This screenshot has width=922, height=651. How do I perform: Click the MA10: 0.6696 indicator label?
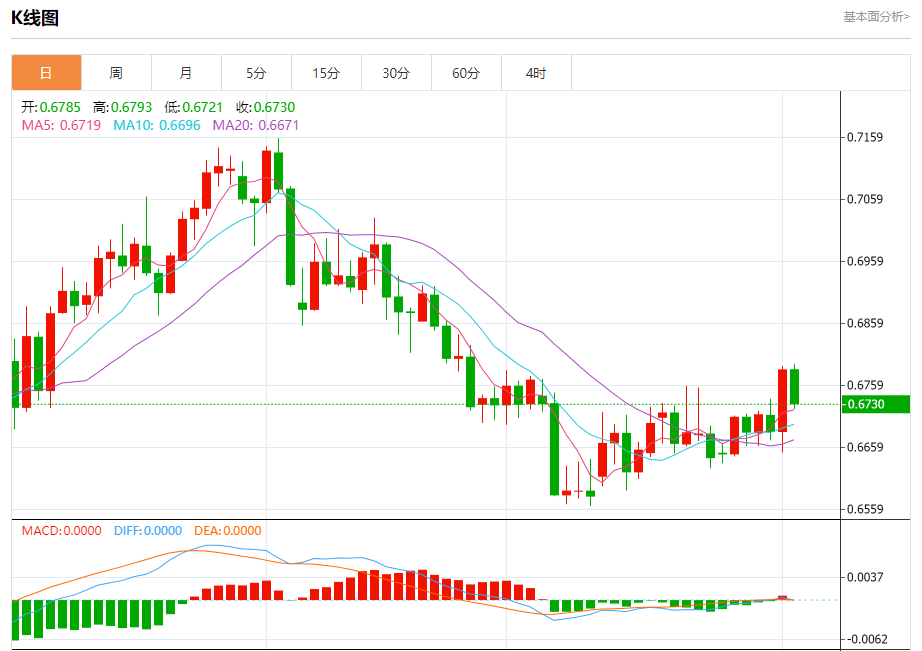click(x=157, y=125)
